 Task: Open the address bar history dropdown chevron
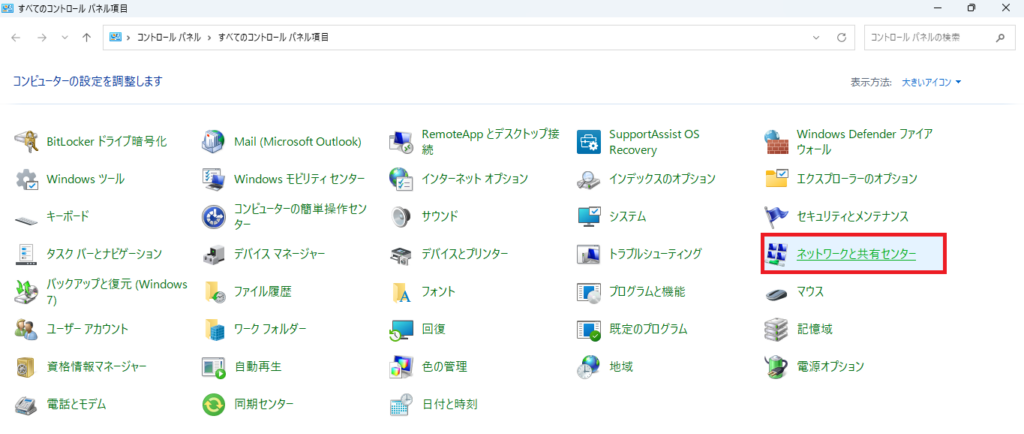[816, 37]
